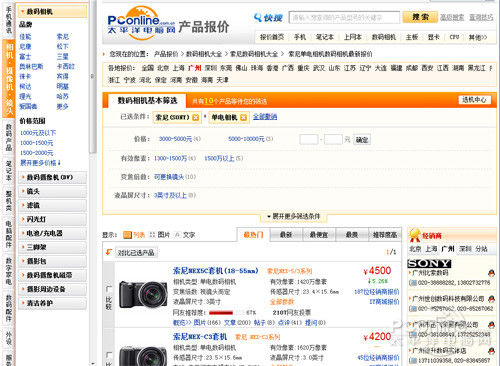Collapse the 数码相机 sidebar section
Screen dimensions: 500x366
pyautogui.click(x=53, y=12)
